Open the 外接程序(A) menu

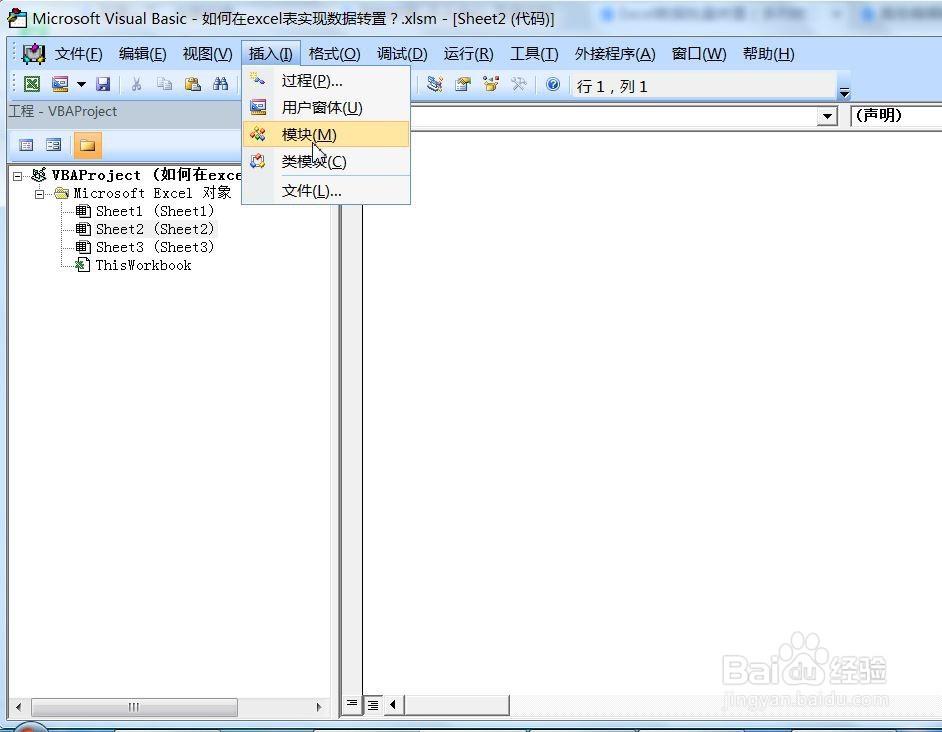(615, 54)
